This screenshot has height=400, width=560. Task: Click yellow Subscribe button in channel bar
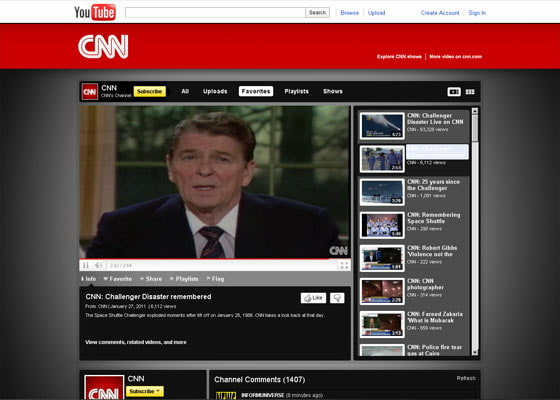coord(150,91)
